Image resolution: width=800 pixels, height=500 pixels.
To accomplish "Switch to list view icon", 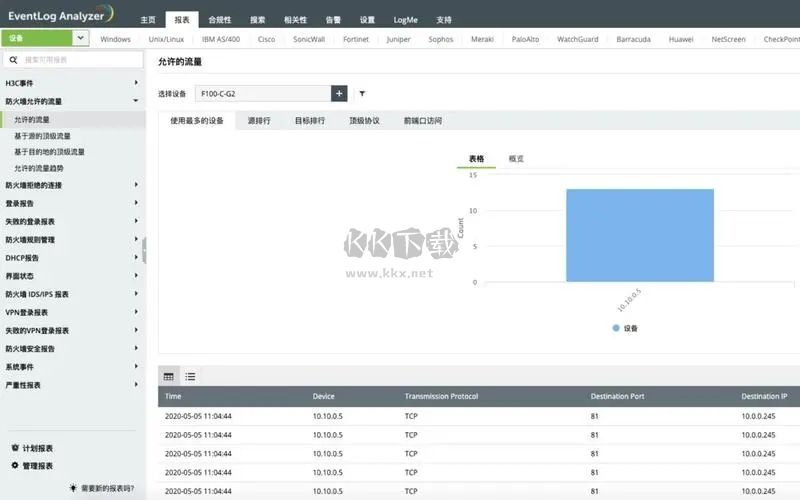I will (190, 377).
